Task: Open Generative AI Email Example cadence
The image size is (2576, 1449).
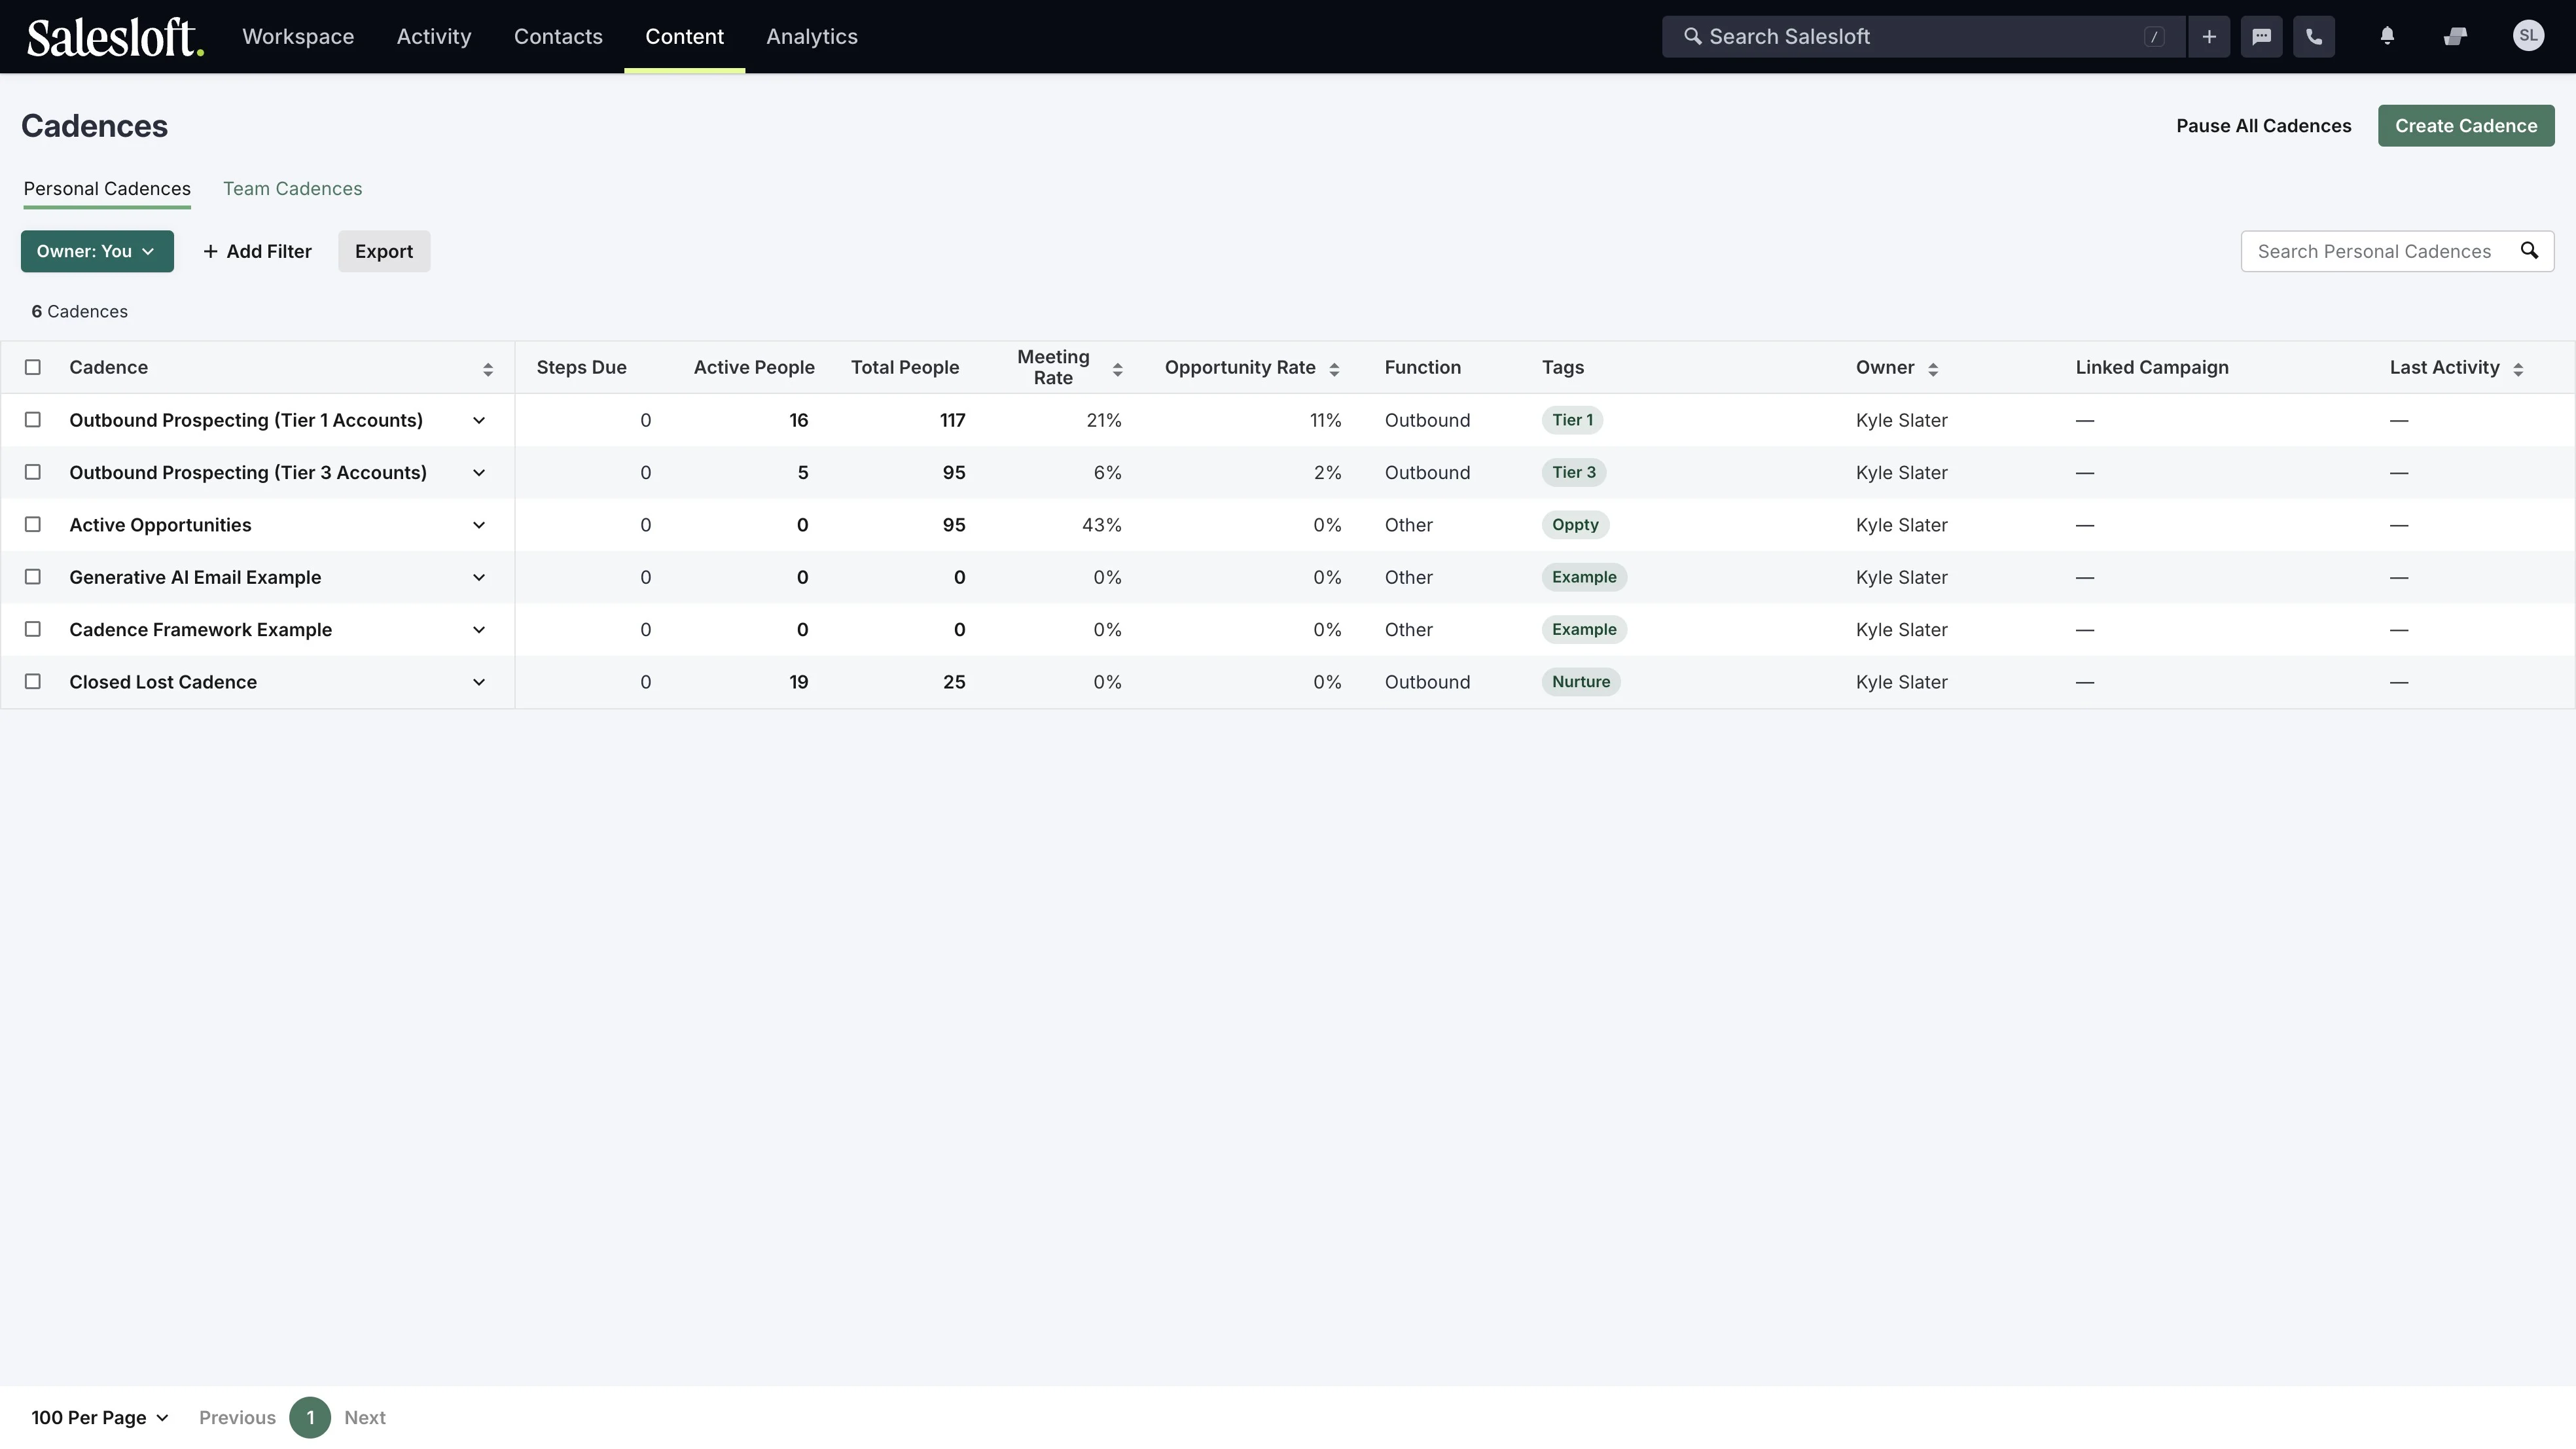Action: click(x=195, y=577)
